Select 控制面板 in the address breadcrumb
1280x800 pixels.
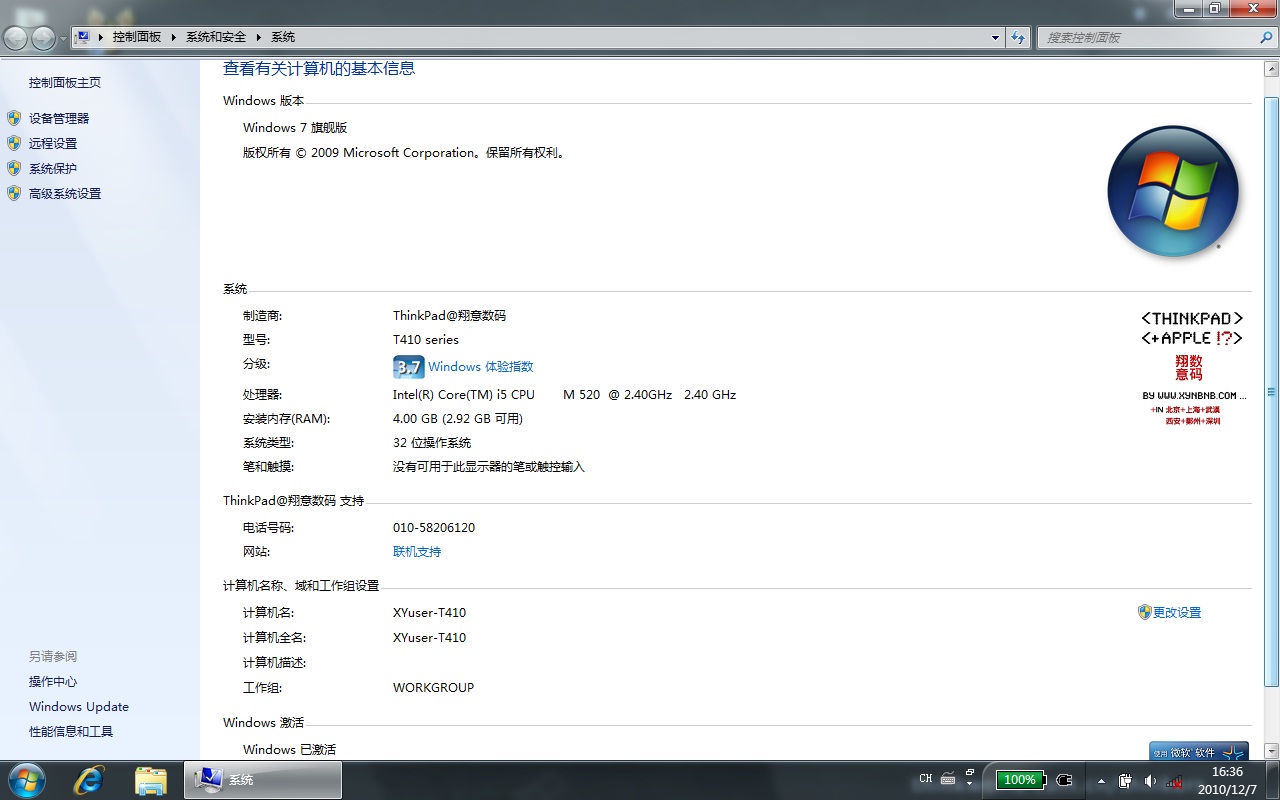point(136,37)
